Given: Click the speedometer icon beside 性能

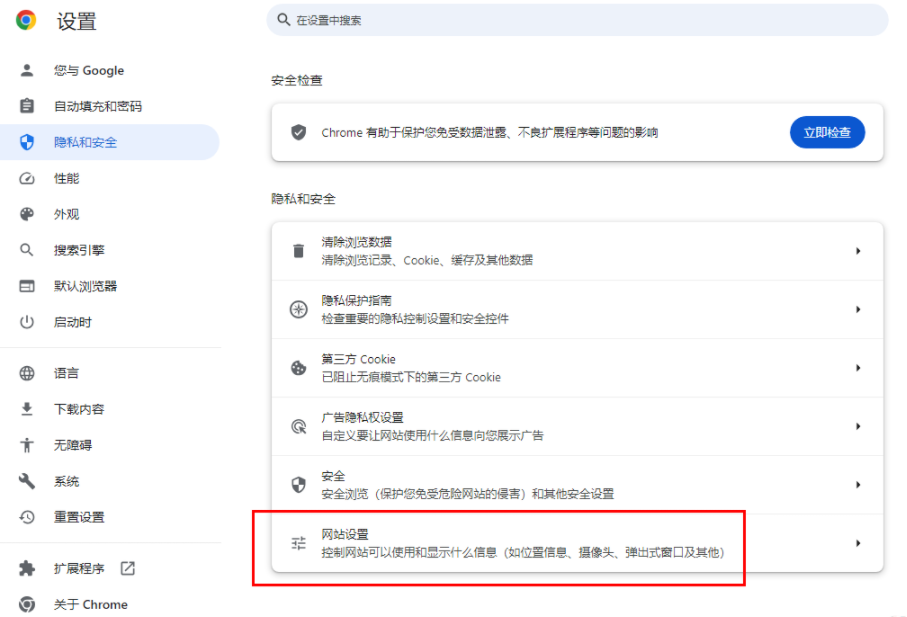Looking at the screenshot, I should point(27,178).
